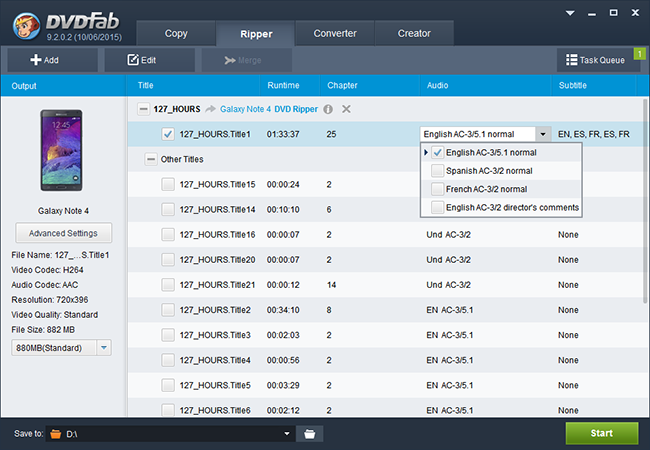
Task: Check the 127_HOURS.Title2 checkbox
Action: click(168, 310)
